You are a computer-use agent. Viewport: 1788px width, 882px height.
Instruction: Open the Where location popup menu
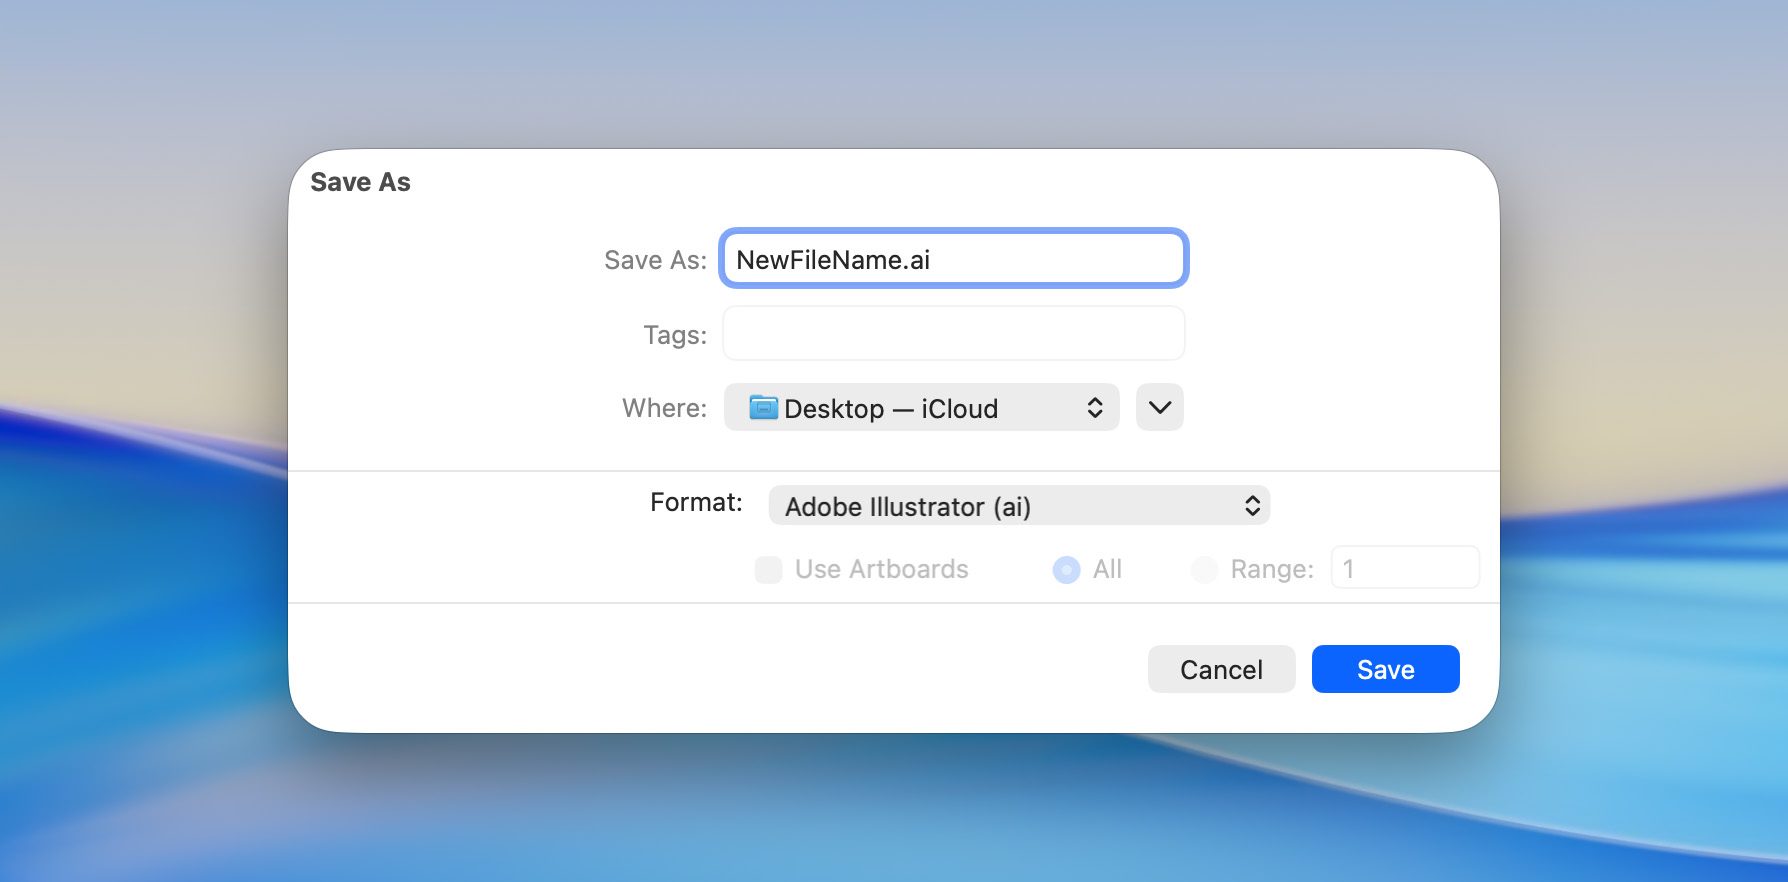pos(920,408)
